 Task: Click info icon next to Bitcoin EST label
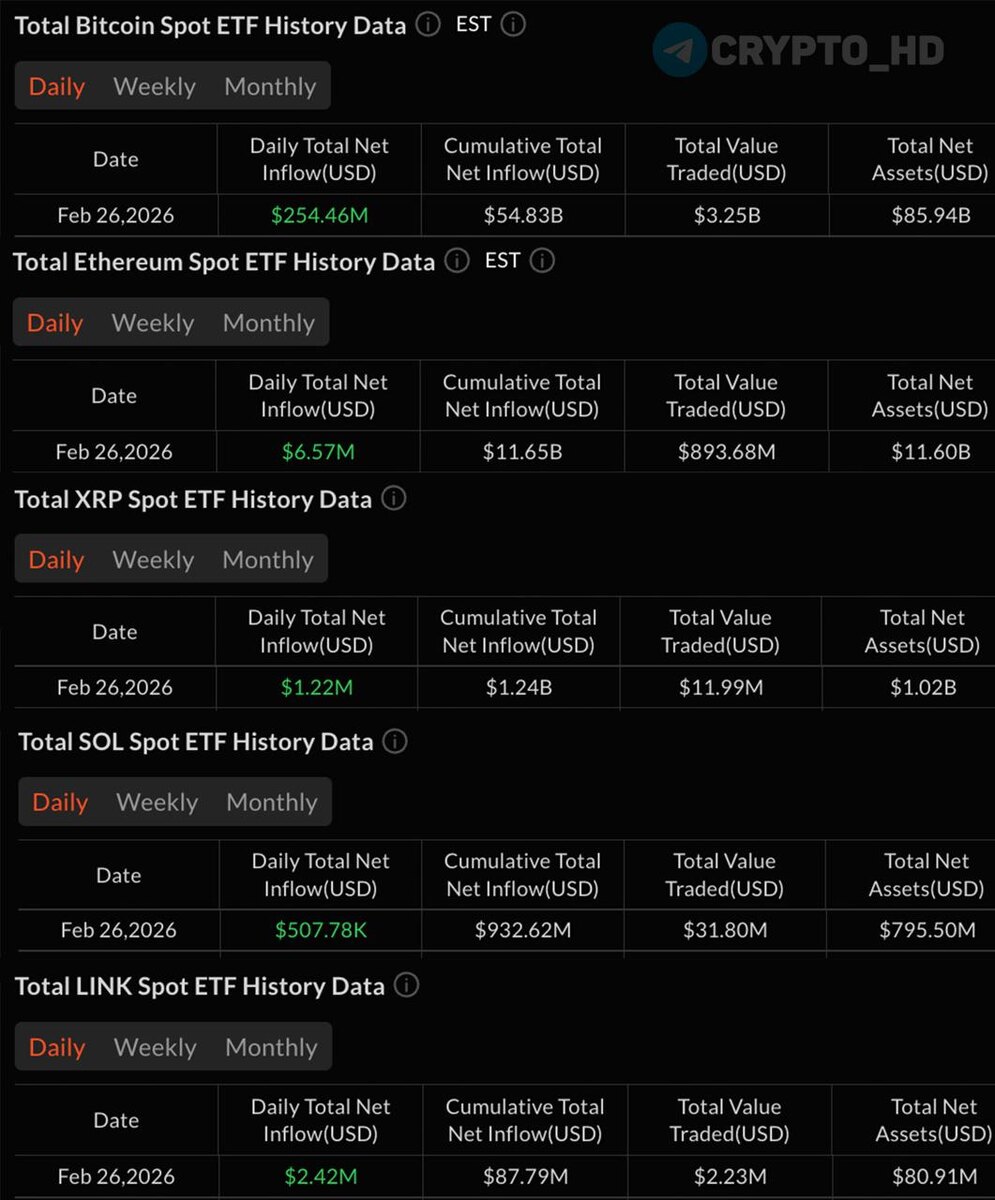pyautogui.click(x=513, y=25)
